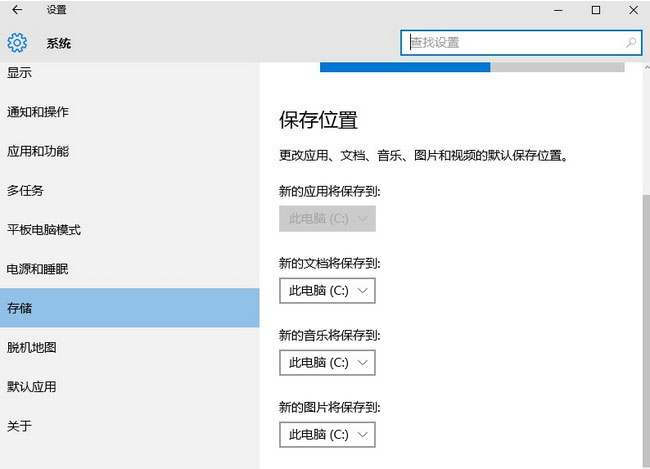This screenshot has width=650, height=469.
Task: Open the new apps save location dropdown
Action: 327,219
